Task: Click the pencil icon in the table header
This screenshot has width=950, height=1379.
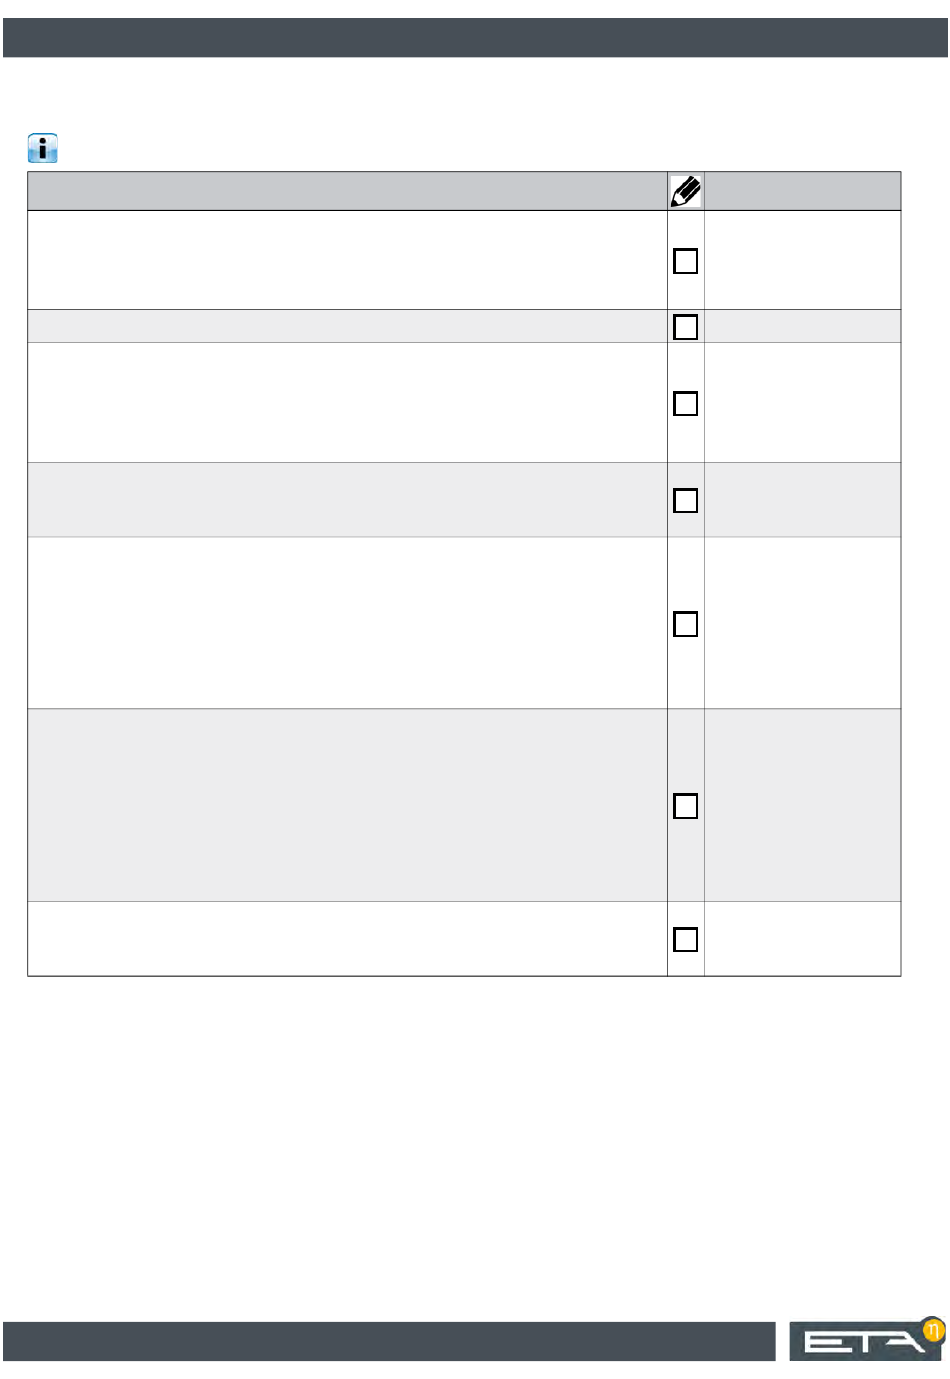Action: coord(686,191)
